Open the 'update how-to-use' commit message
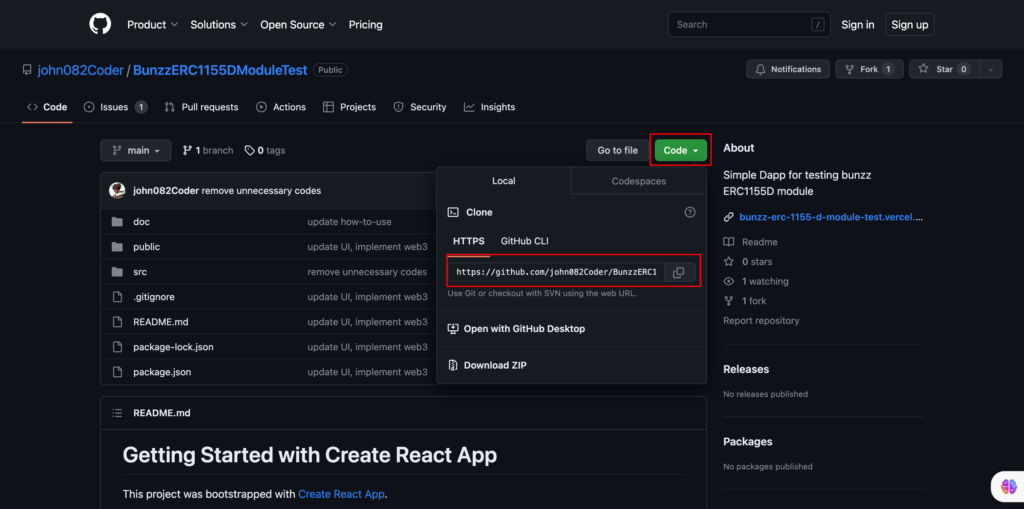This screenshot has height=509, width=1024. coord(349,222)
